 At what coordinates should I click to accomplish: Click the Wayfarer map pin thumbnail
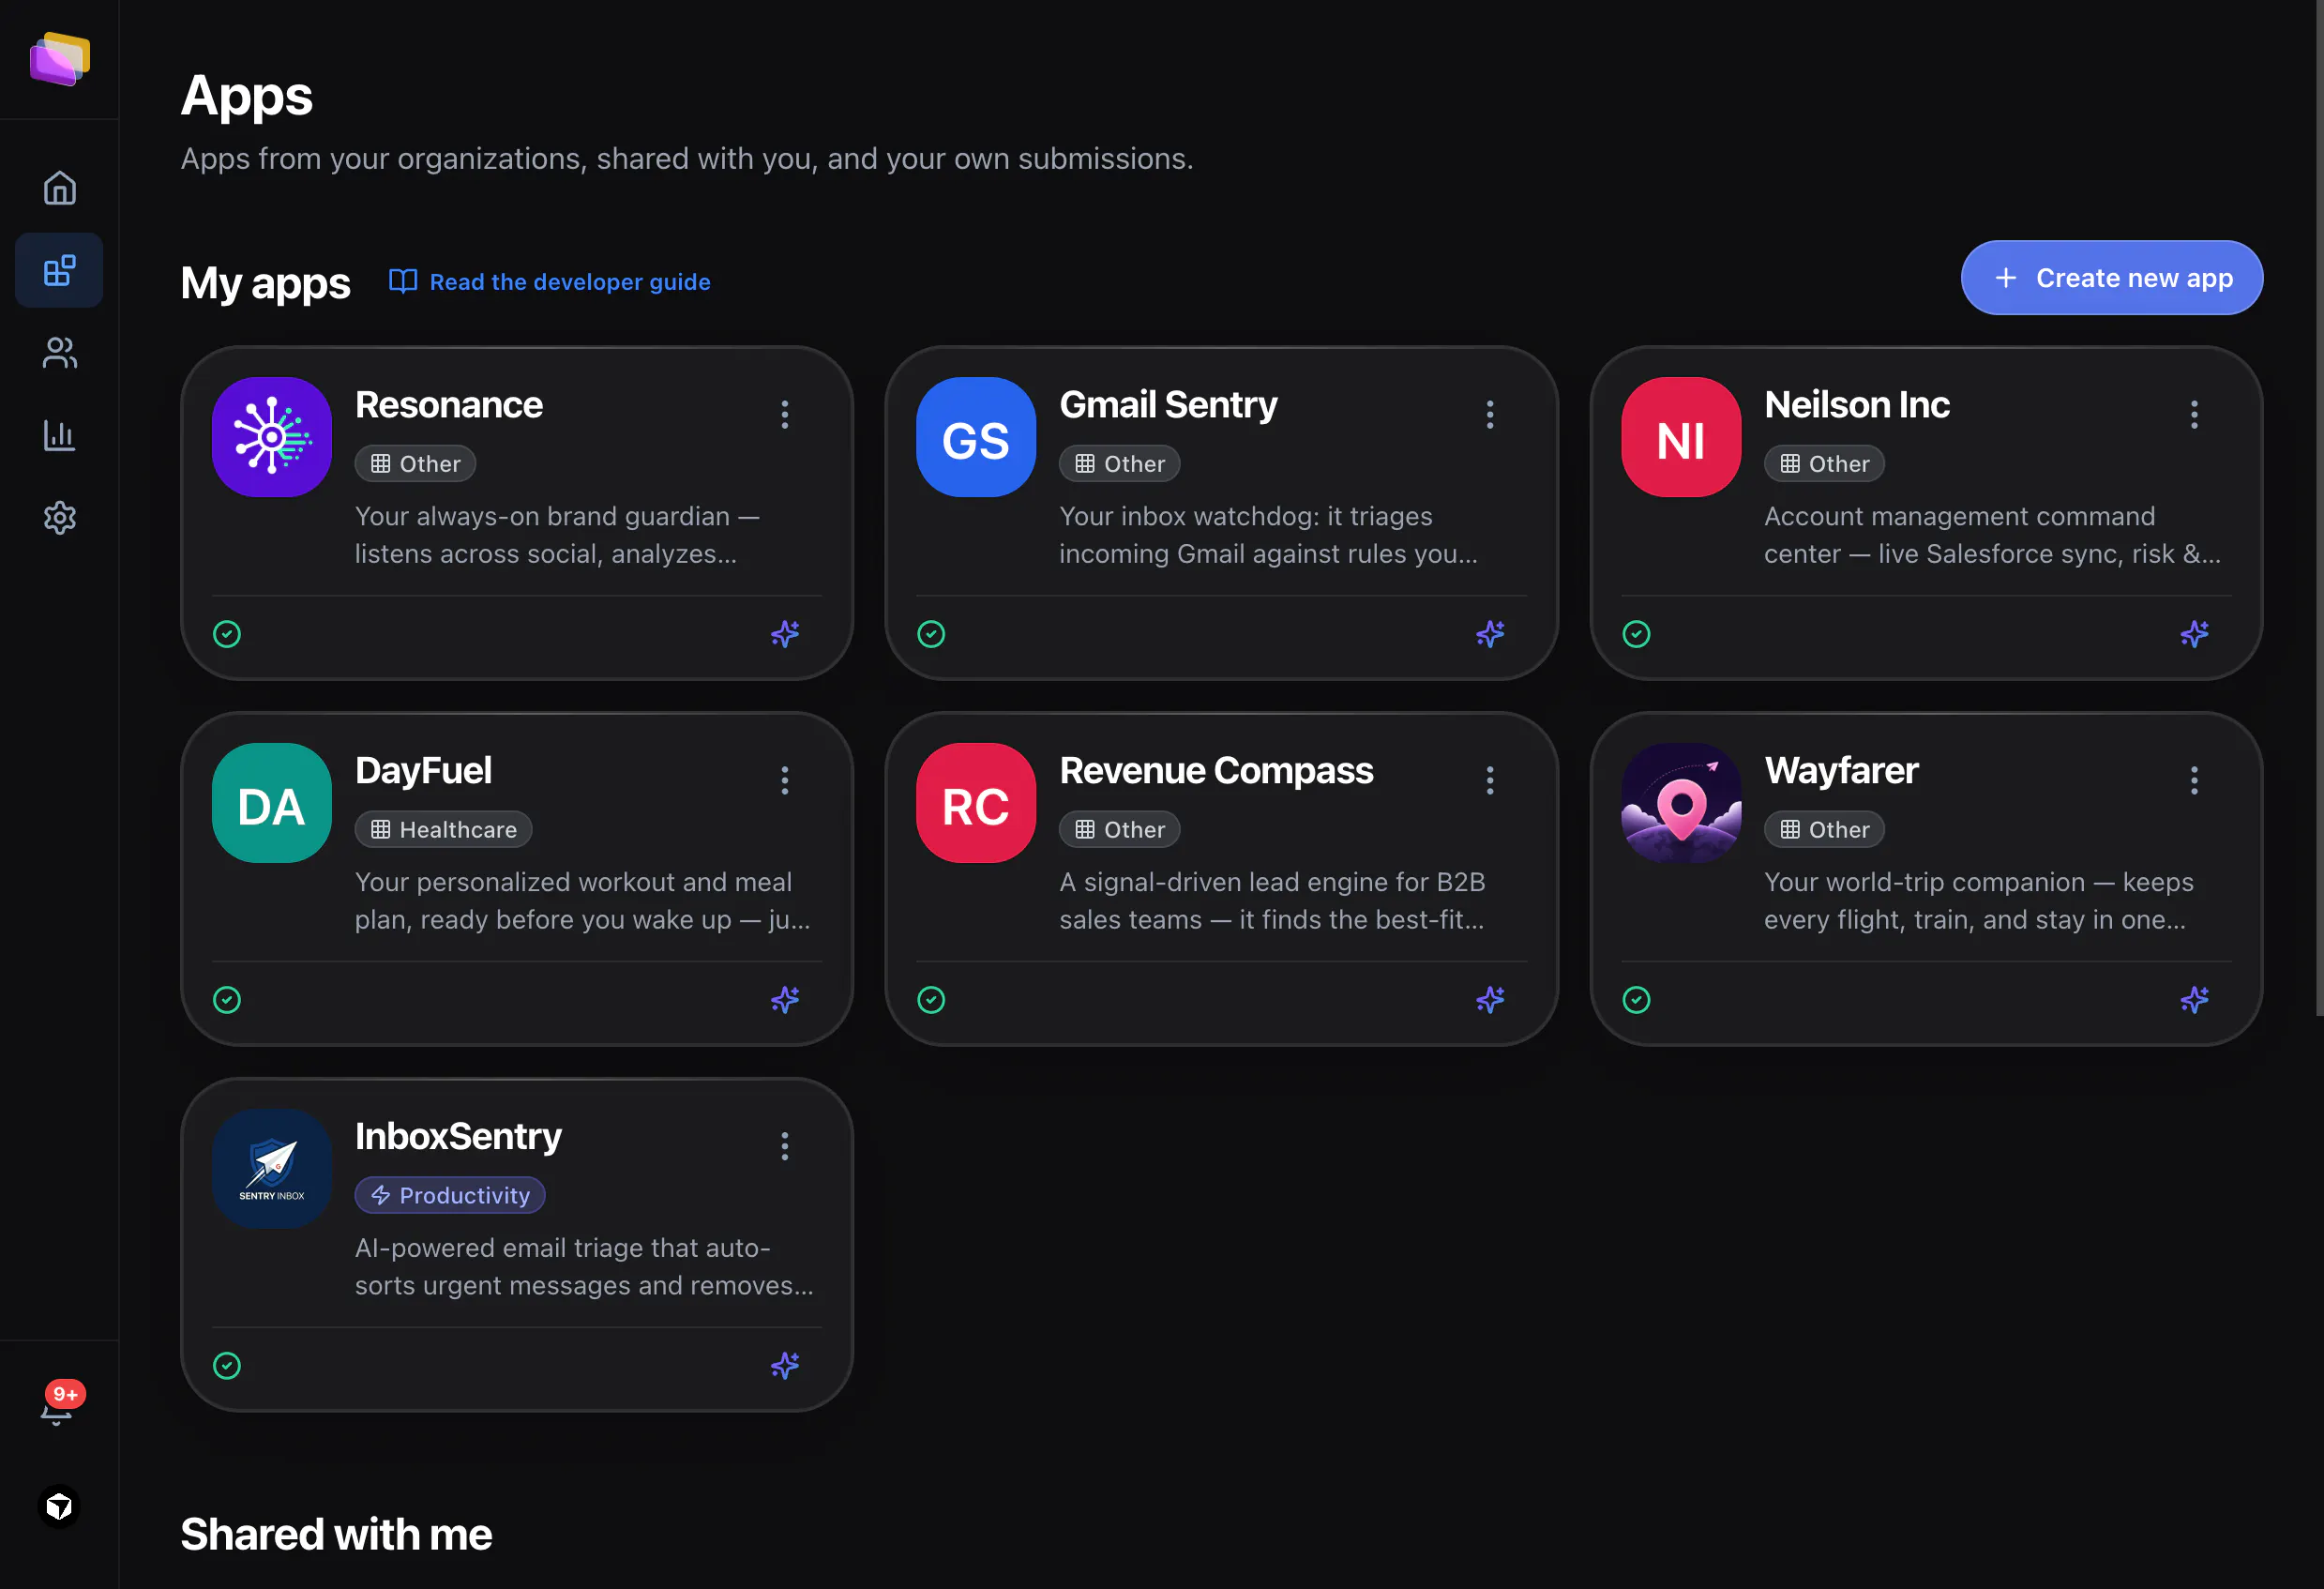click(x=1681, y=803)
